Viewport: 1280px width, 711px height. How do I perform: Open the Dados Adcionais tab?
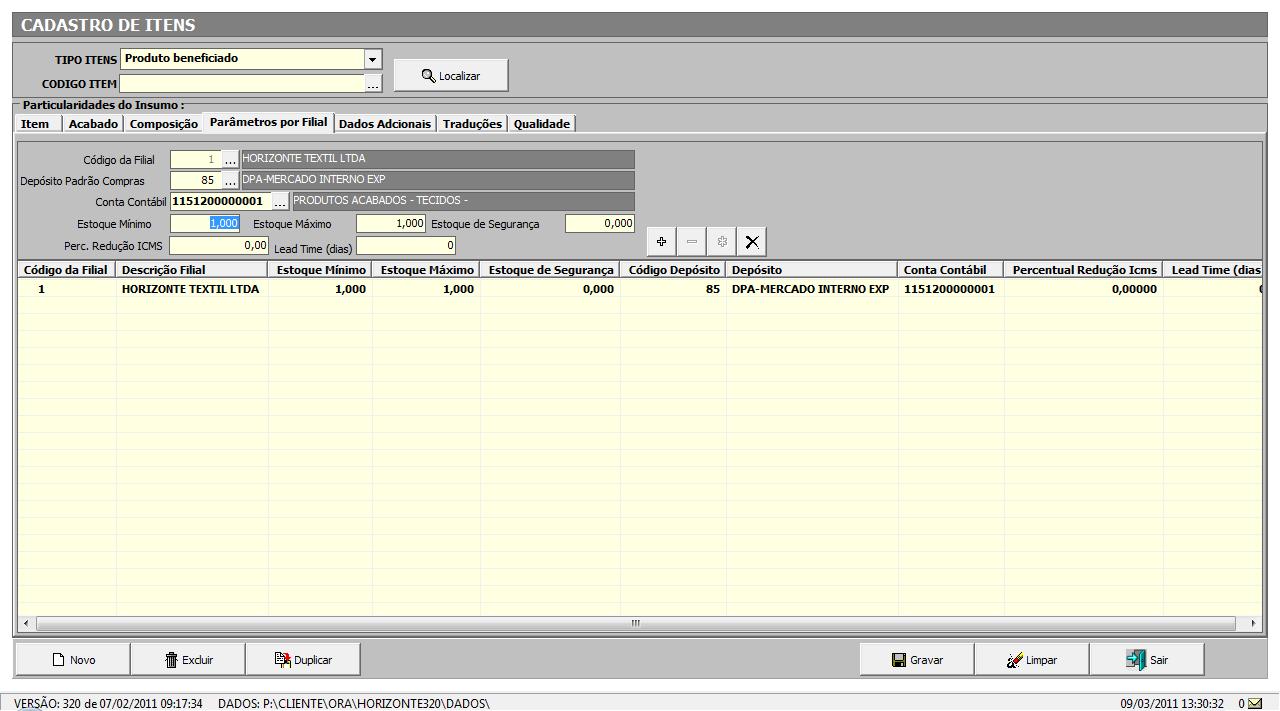[x=385, y=124]
